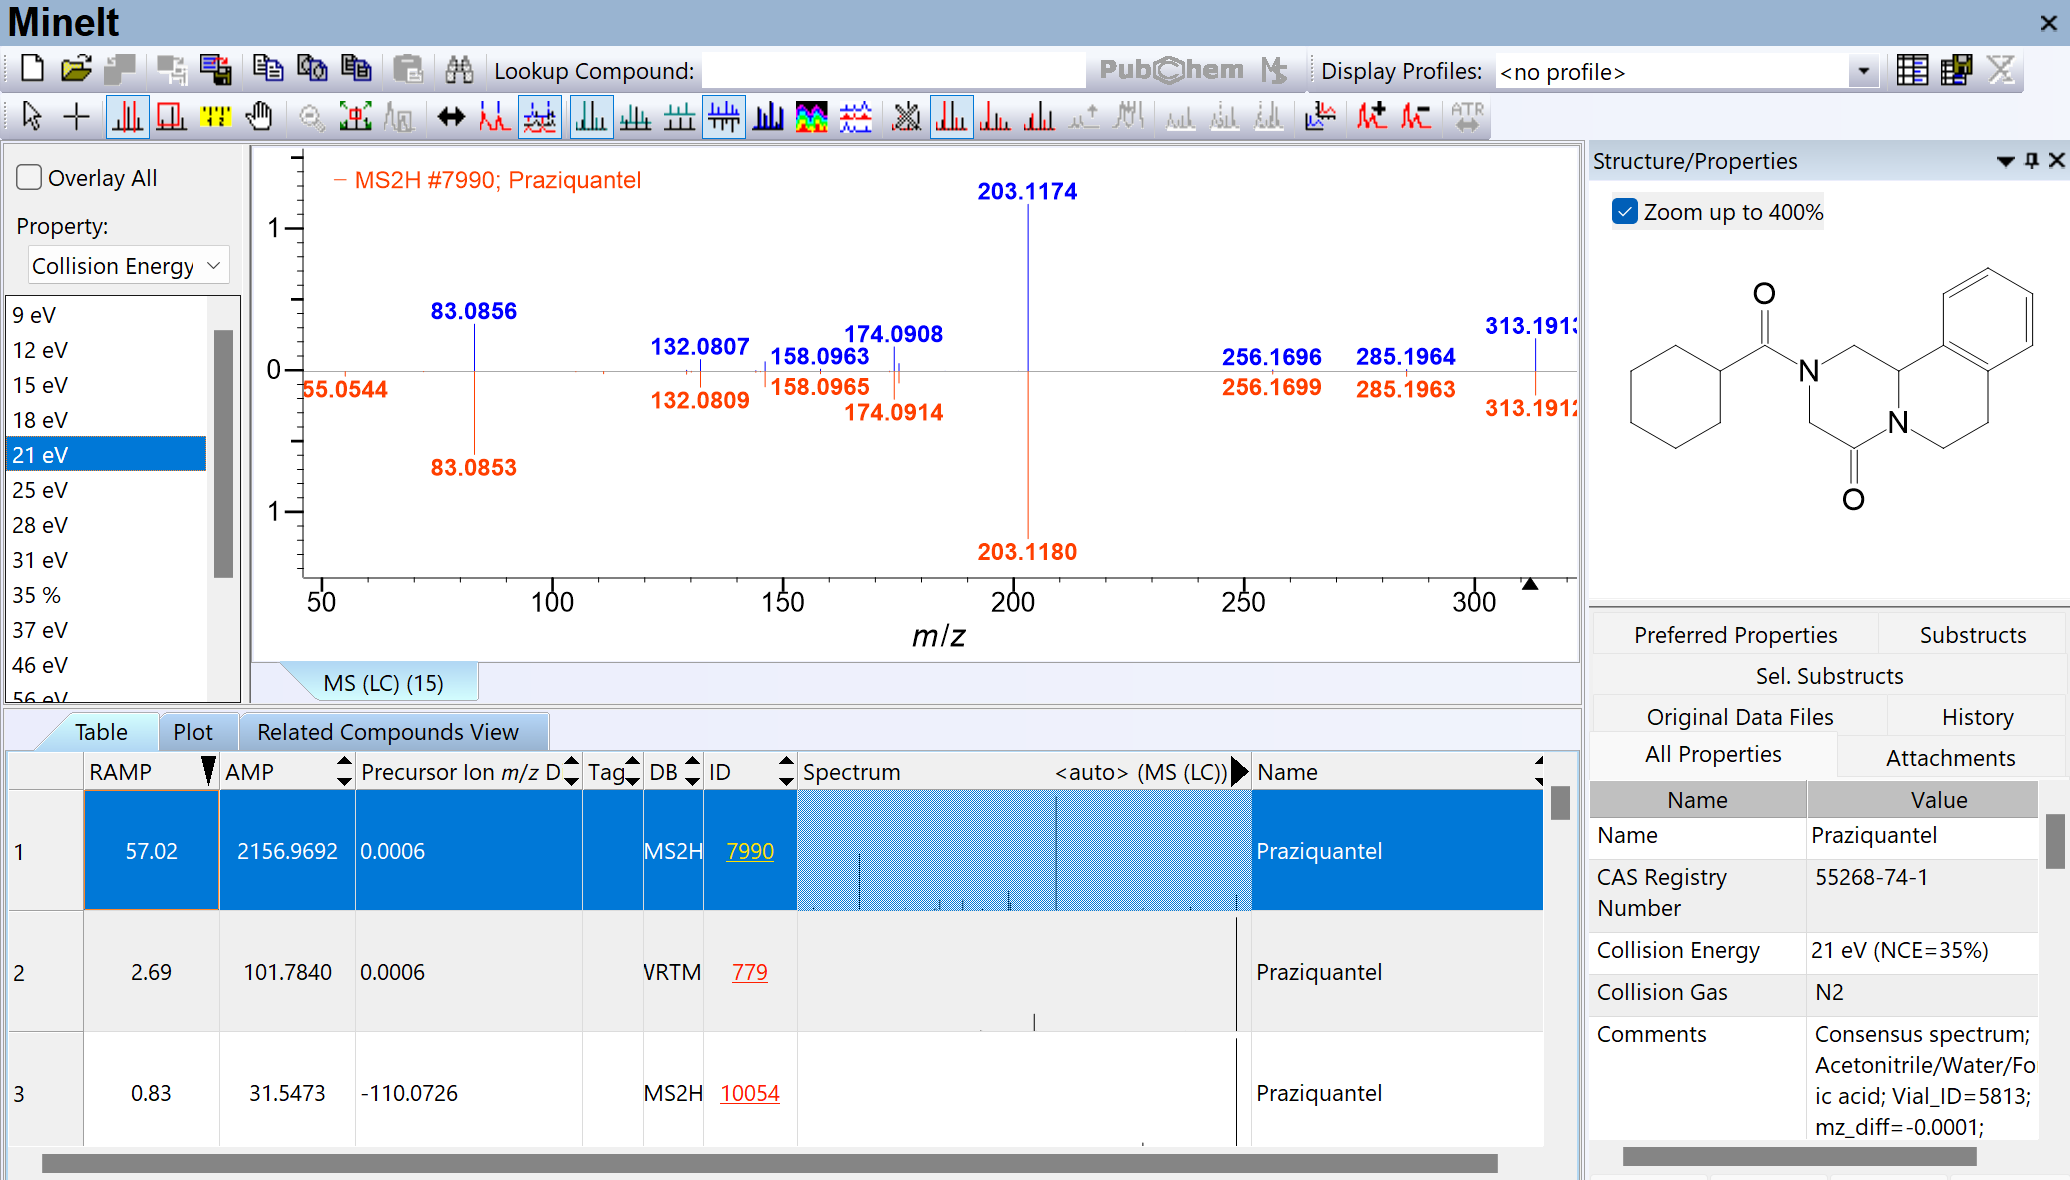The image size is (2070, 1180).
Task: Click the yellow ruler measurement tool
Action: click(x=215, y=117)
